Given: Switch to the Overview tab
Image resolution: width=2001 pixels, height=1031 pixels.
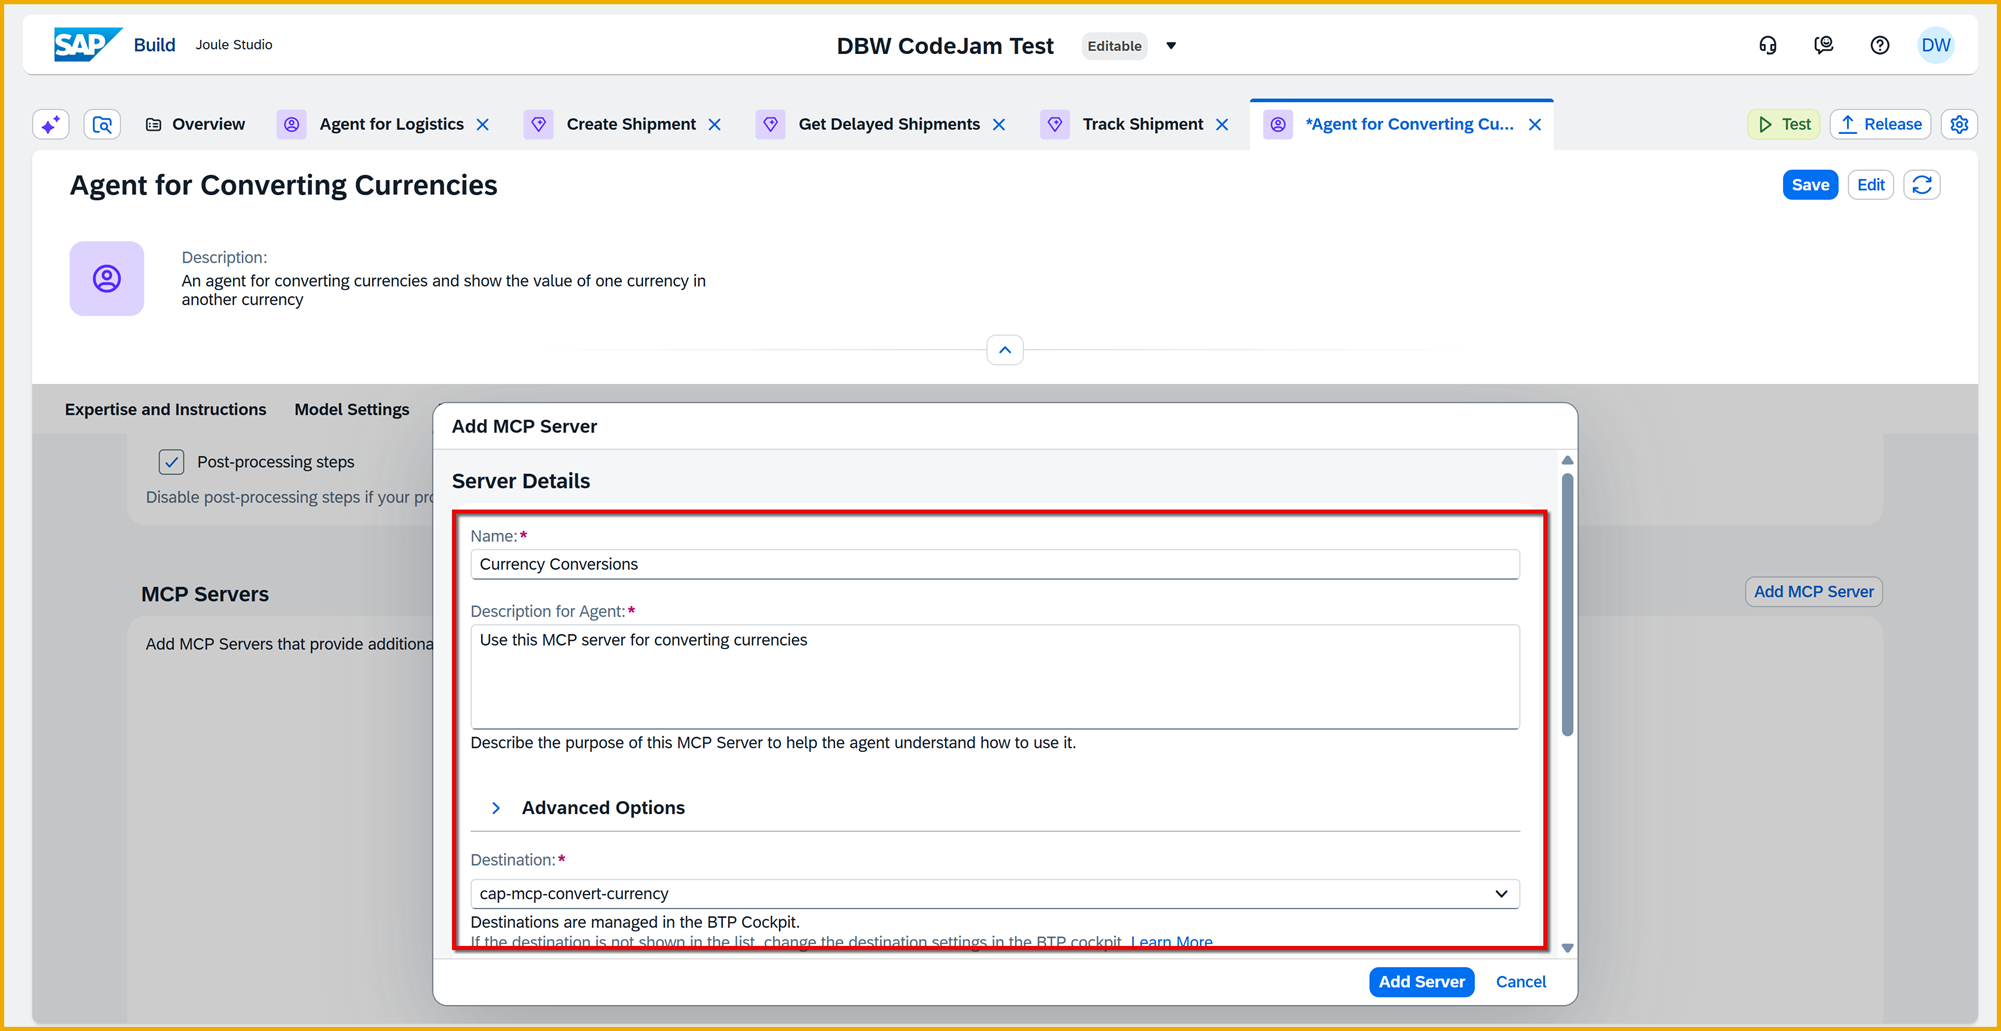Looking at the screenshot, I should click(196, 124).
